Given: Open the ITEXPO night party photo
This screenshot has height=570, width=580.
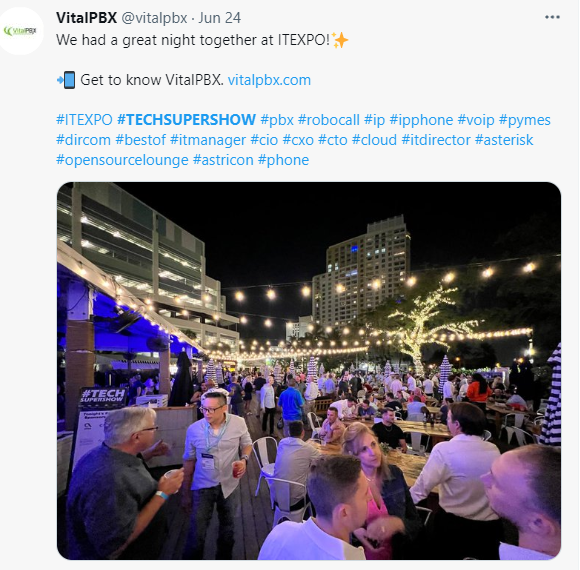Looking at the screenshot, I should [309, 371].
